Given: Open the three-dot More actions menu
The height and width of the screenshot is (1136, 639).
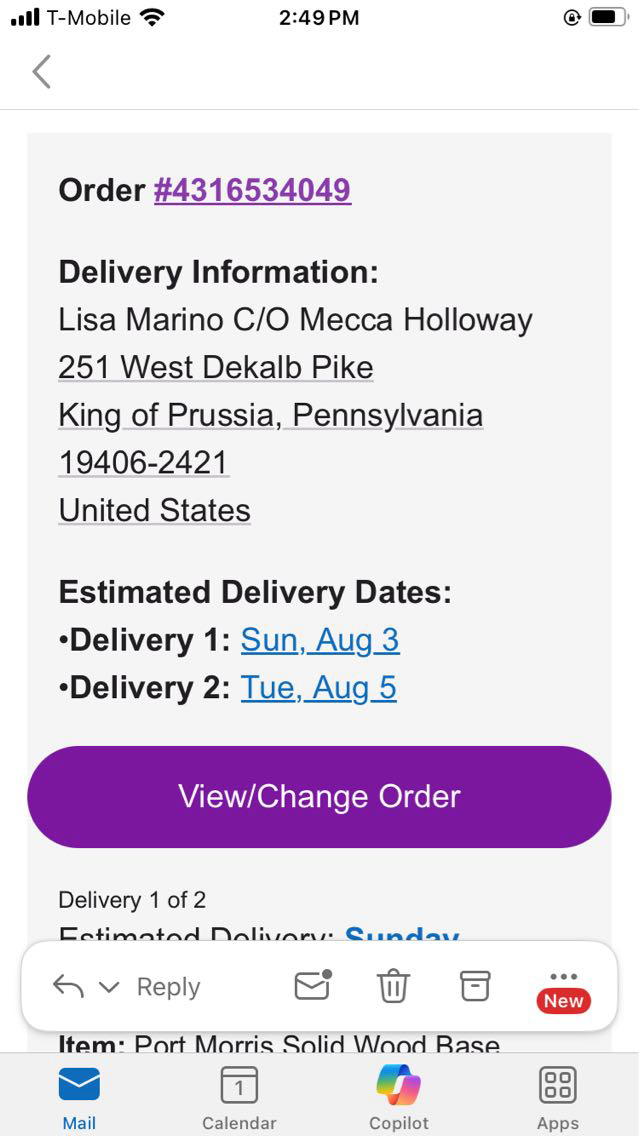Looking at the screenshot, I should click(563, 977).
